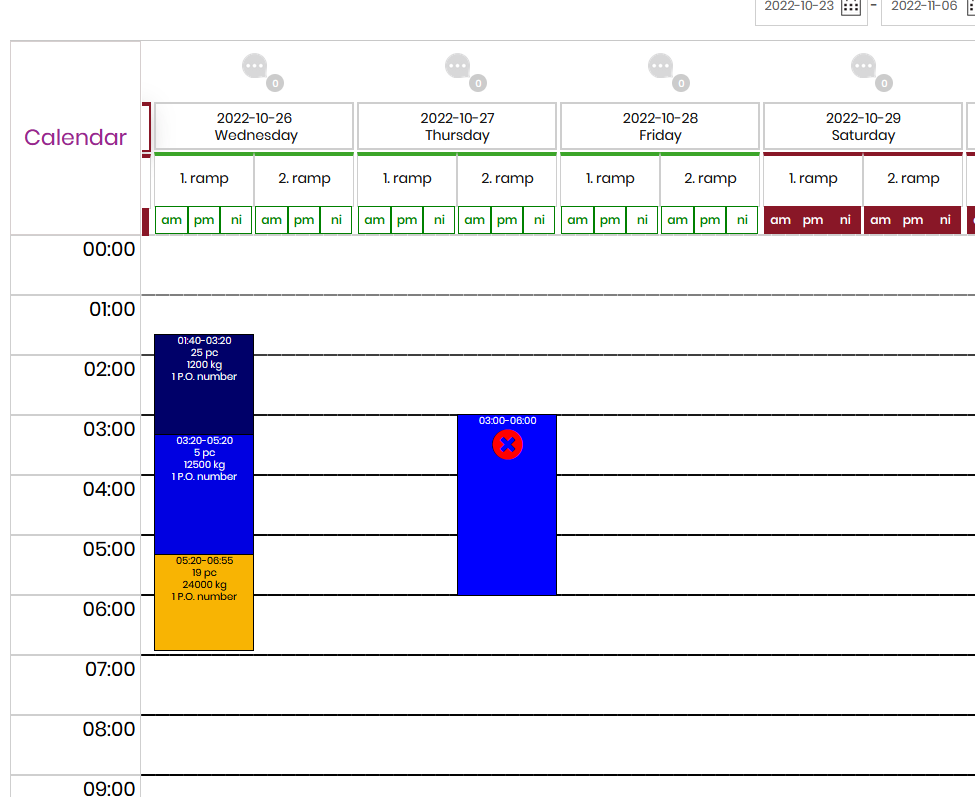Click the end date field 2022-11-06
The image size is (975, 797).
click(x=924, y=7)
